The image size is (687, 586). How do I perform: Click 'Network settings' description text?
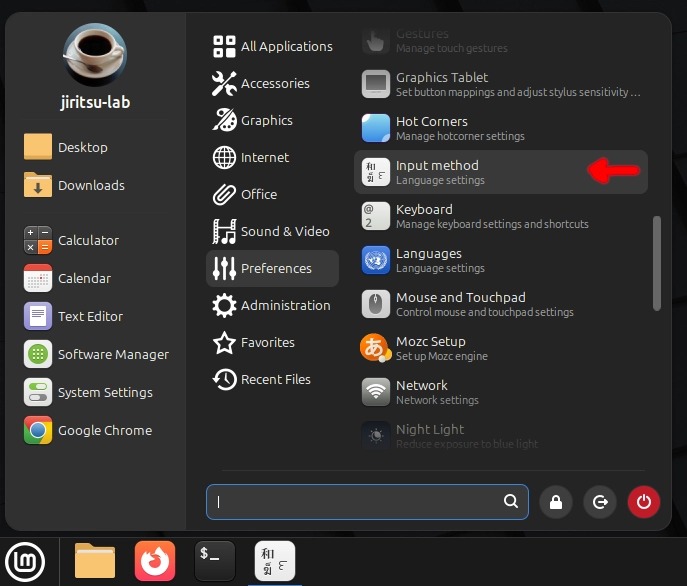pos(437,400)
